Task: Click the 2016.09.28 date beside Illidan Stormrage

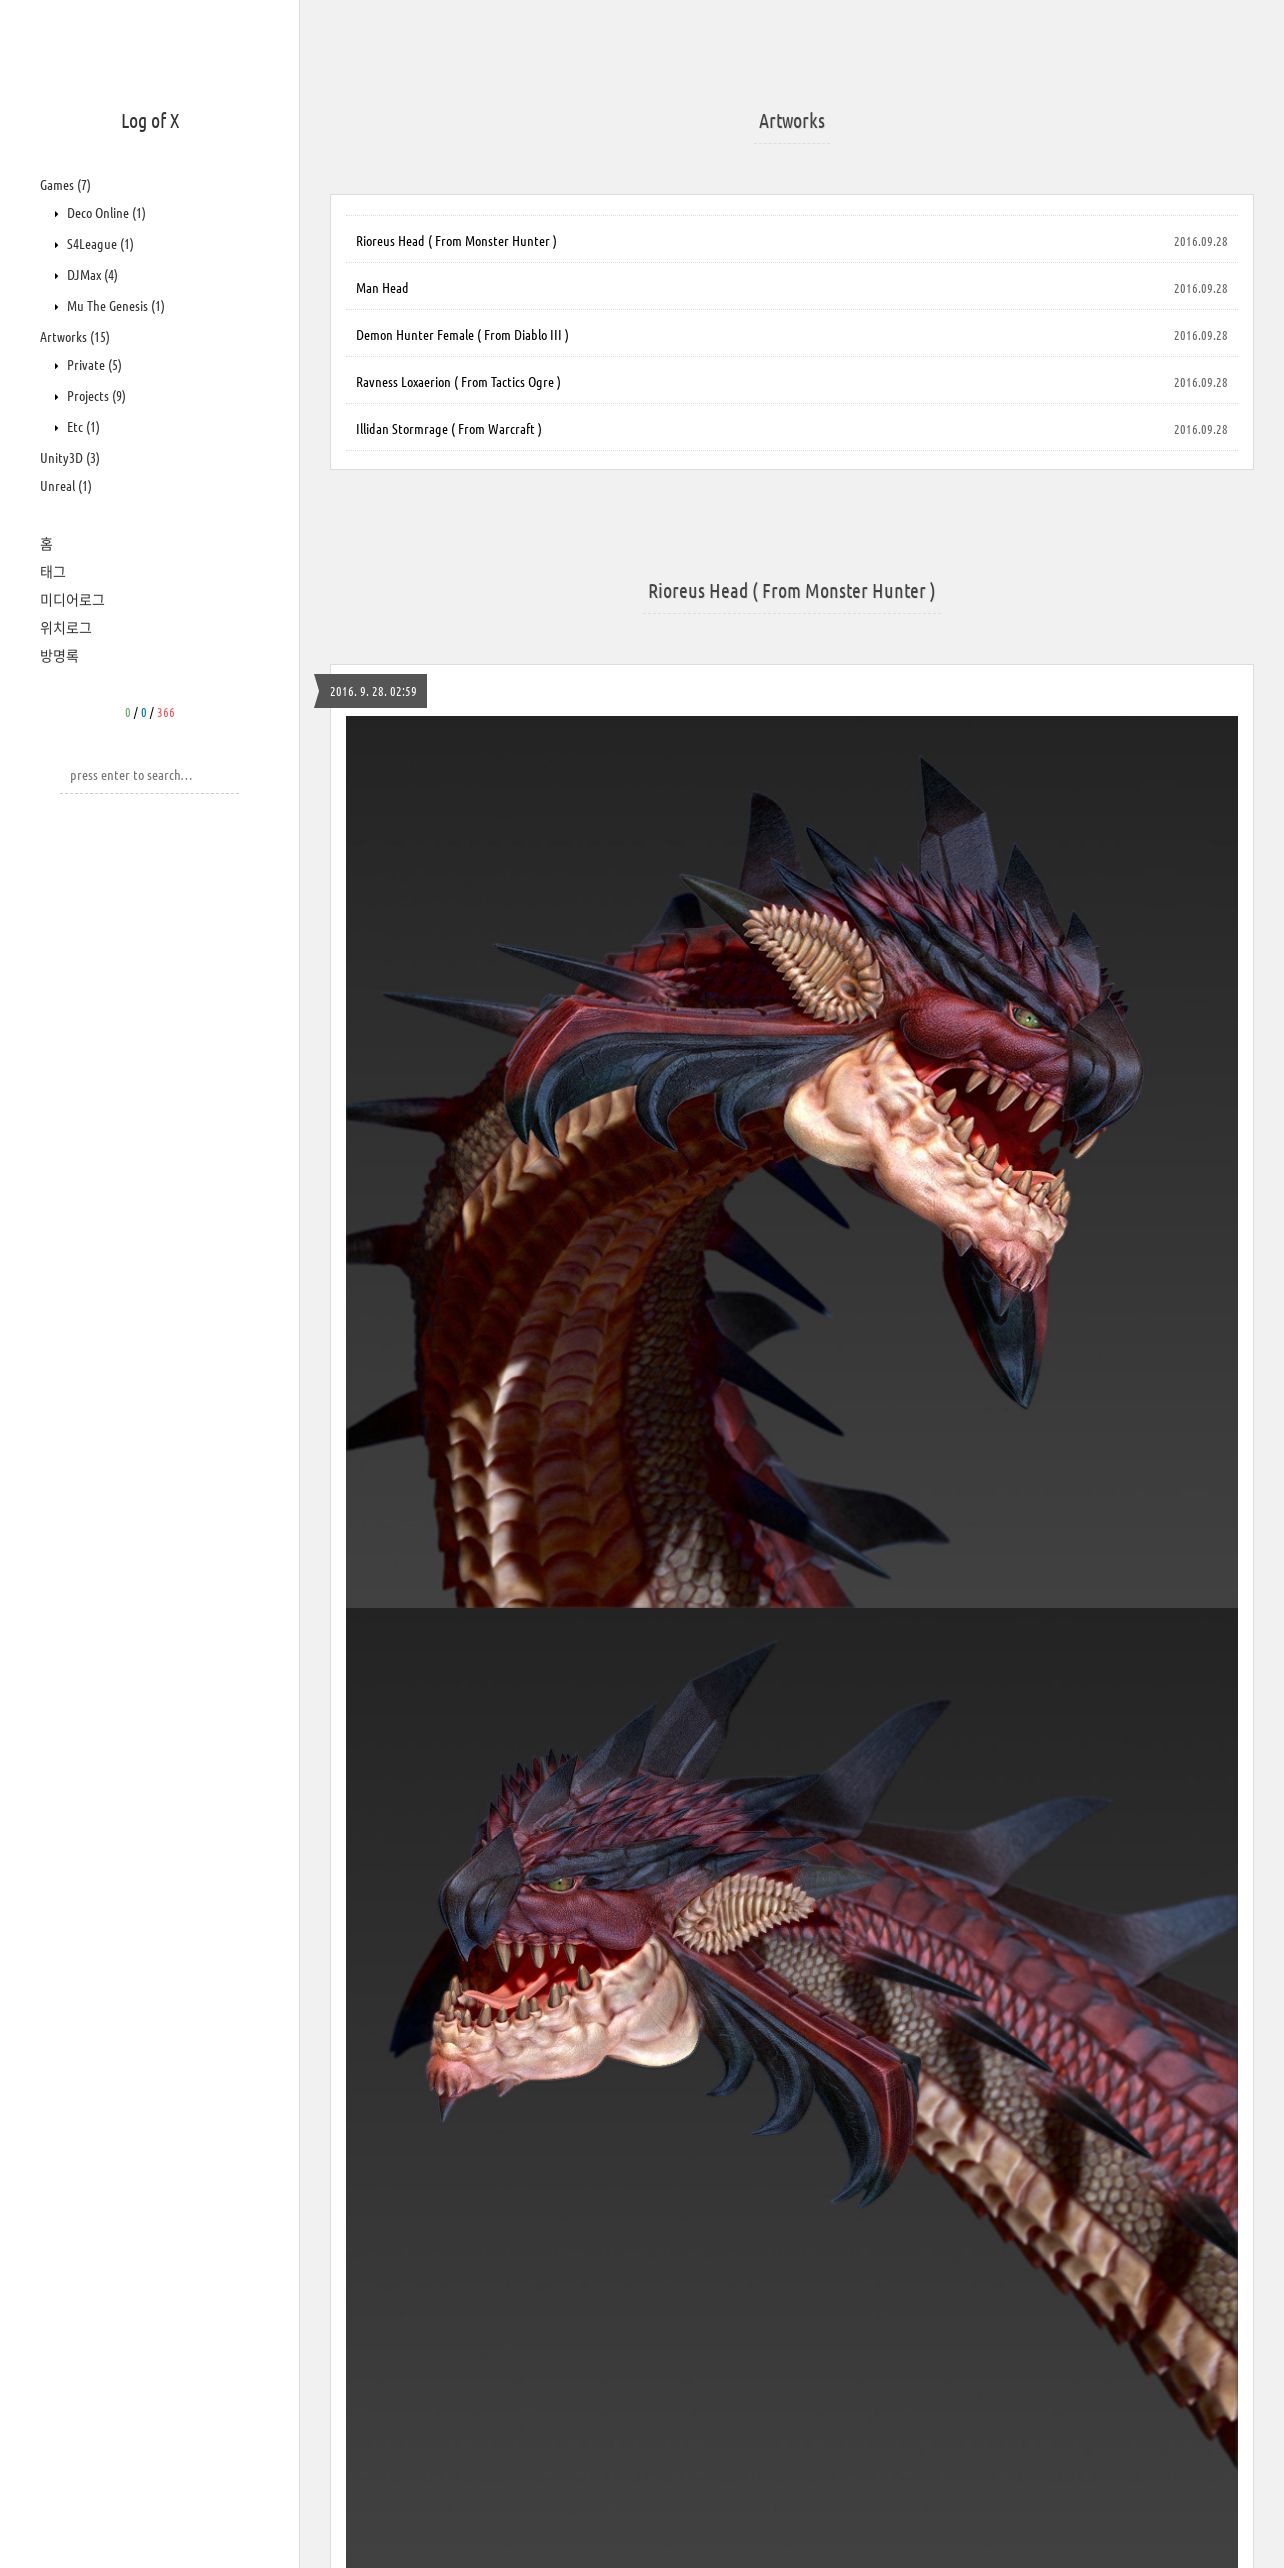Action: pyautogui.click(x=1201, y=429)
